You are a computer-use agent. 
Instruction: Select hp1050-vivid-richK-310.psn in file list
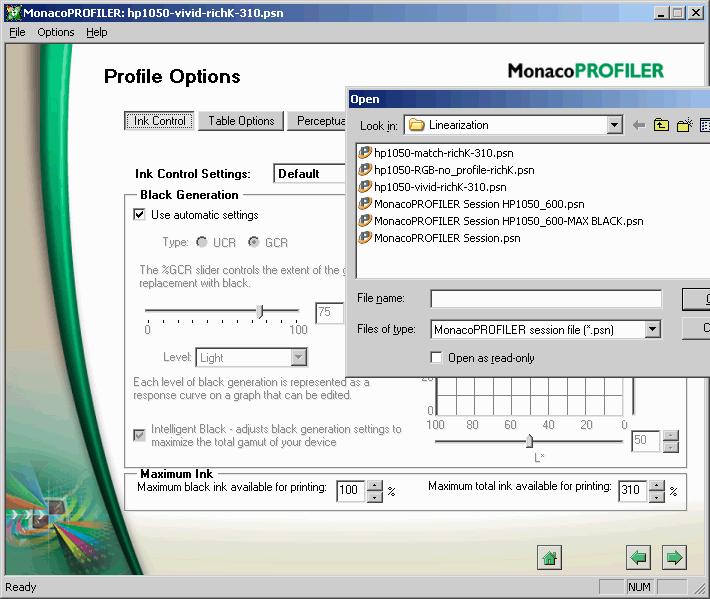(x=440, y=187)
